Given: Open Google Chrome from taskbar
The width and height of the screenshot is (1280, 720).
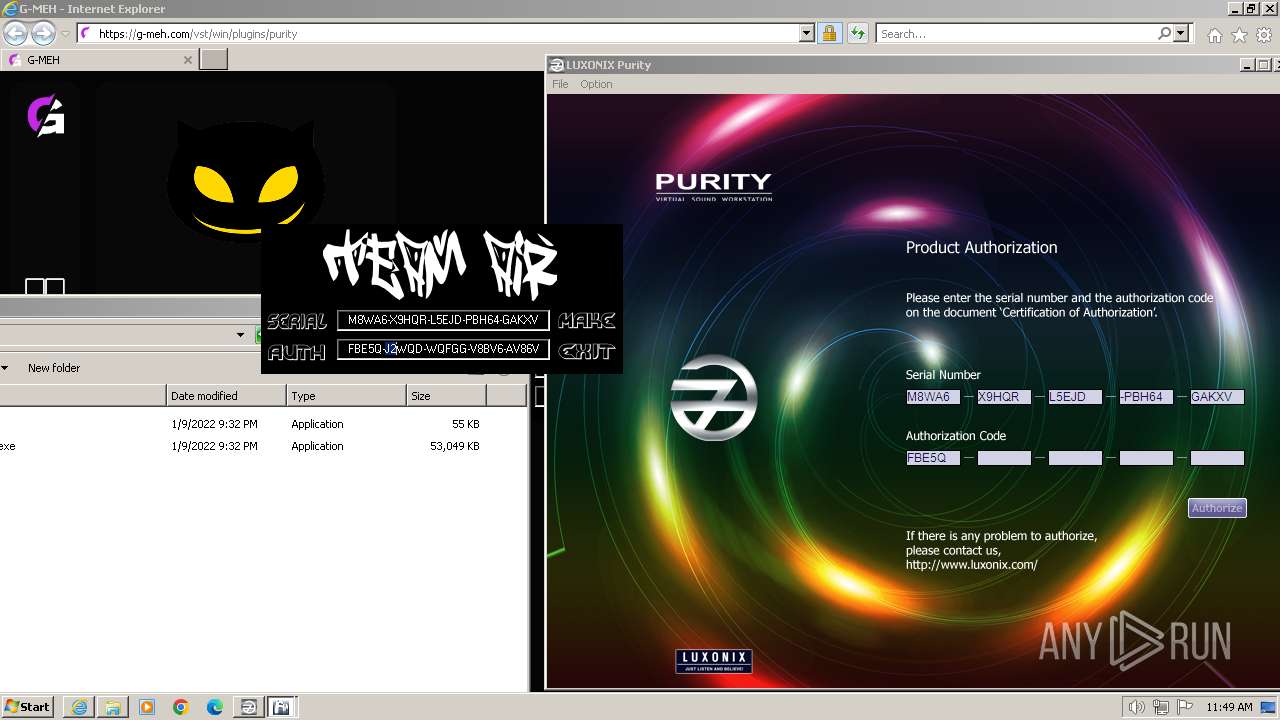Looking at the screenshot, I should [181, 707].
